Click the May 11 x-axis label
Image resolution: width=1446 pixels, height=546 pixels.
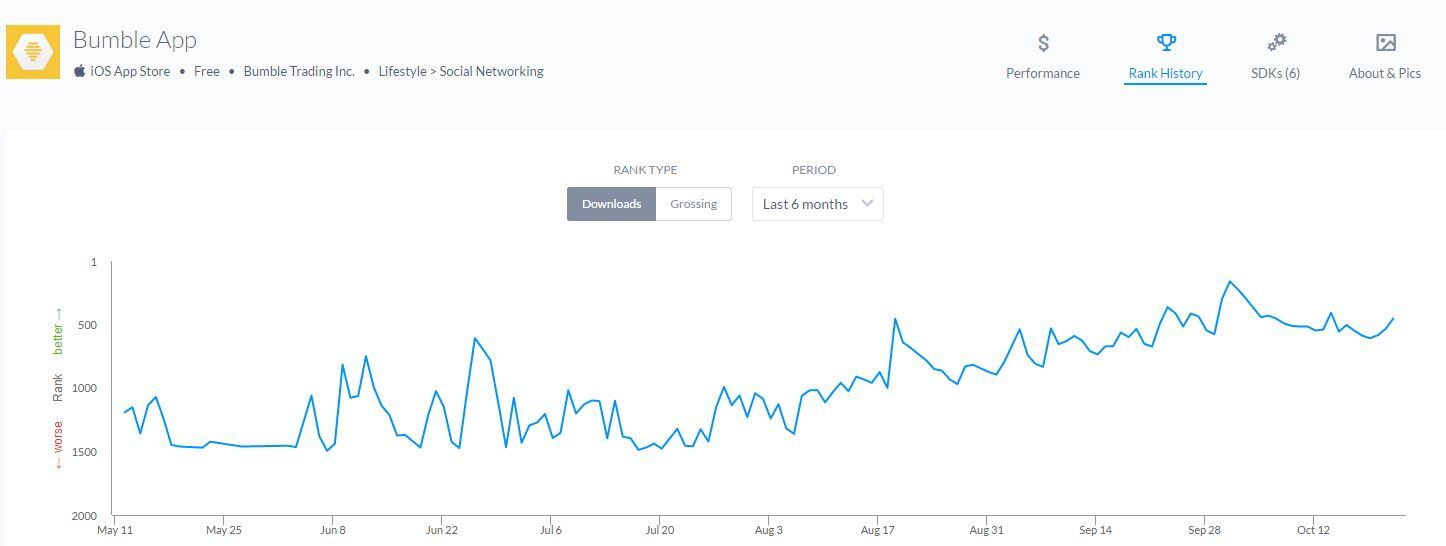(x=115, y=530)
